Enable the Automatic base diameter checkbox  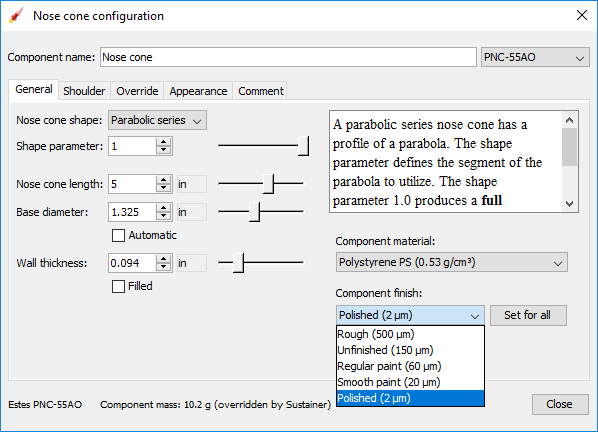click(x=118, y=235)
